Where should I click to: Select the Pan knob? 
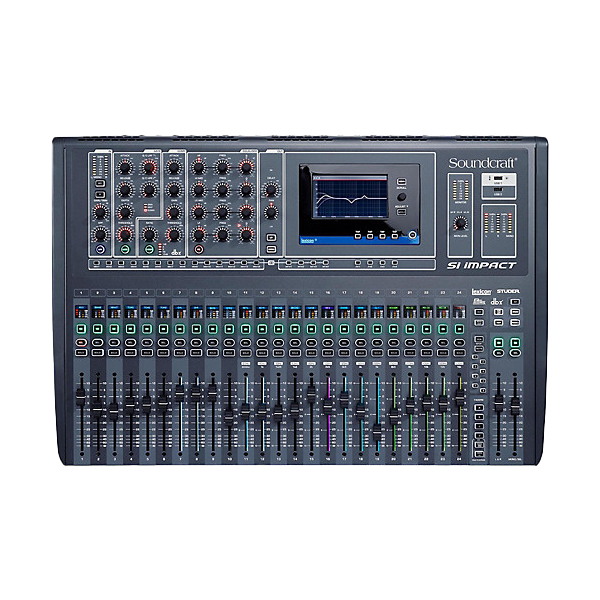pyautogui.click(x=271, y=212)
